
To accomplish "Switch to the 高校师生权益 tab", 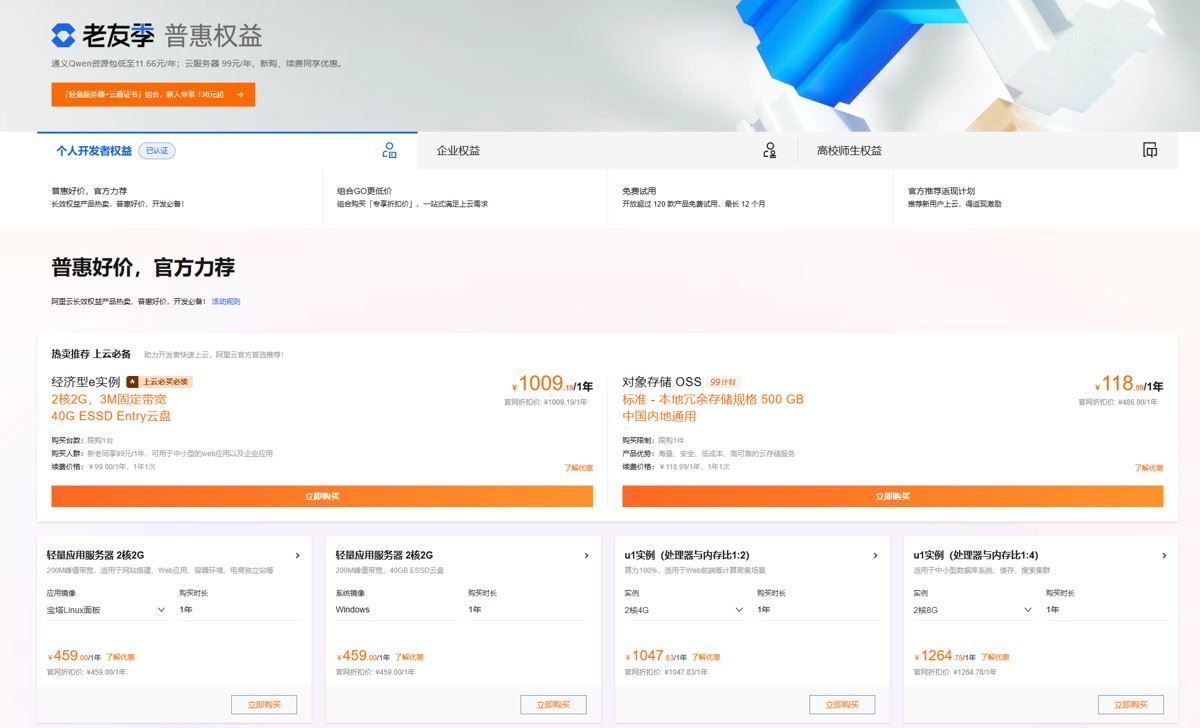I will click(x=987, y=151).
